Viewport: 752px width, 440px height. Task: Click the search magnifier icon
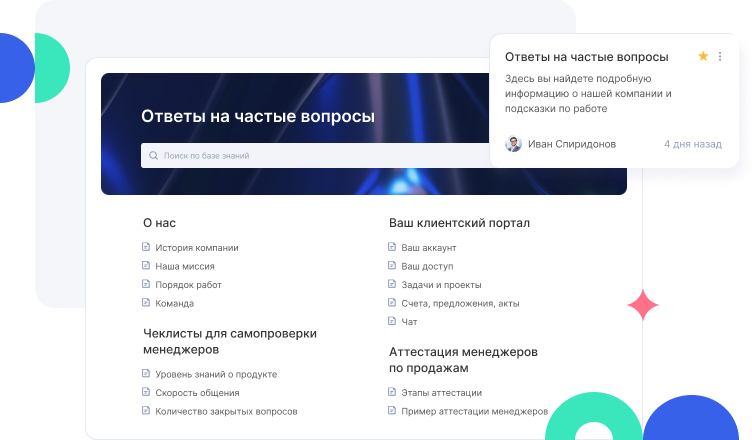153,156
